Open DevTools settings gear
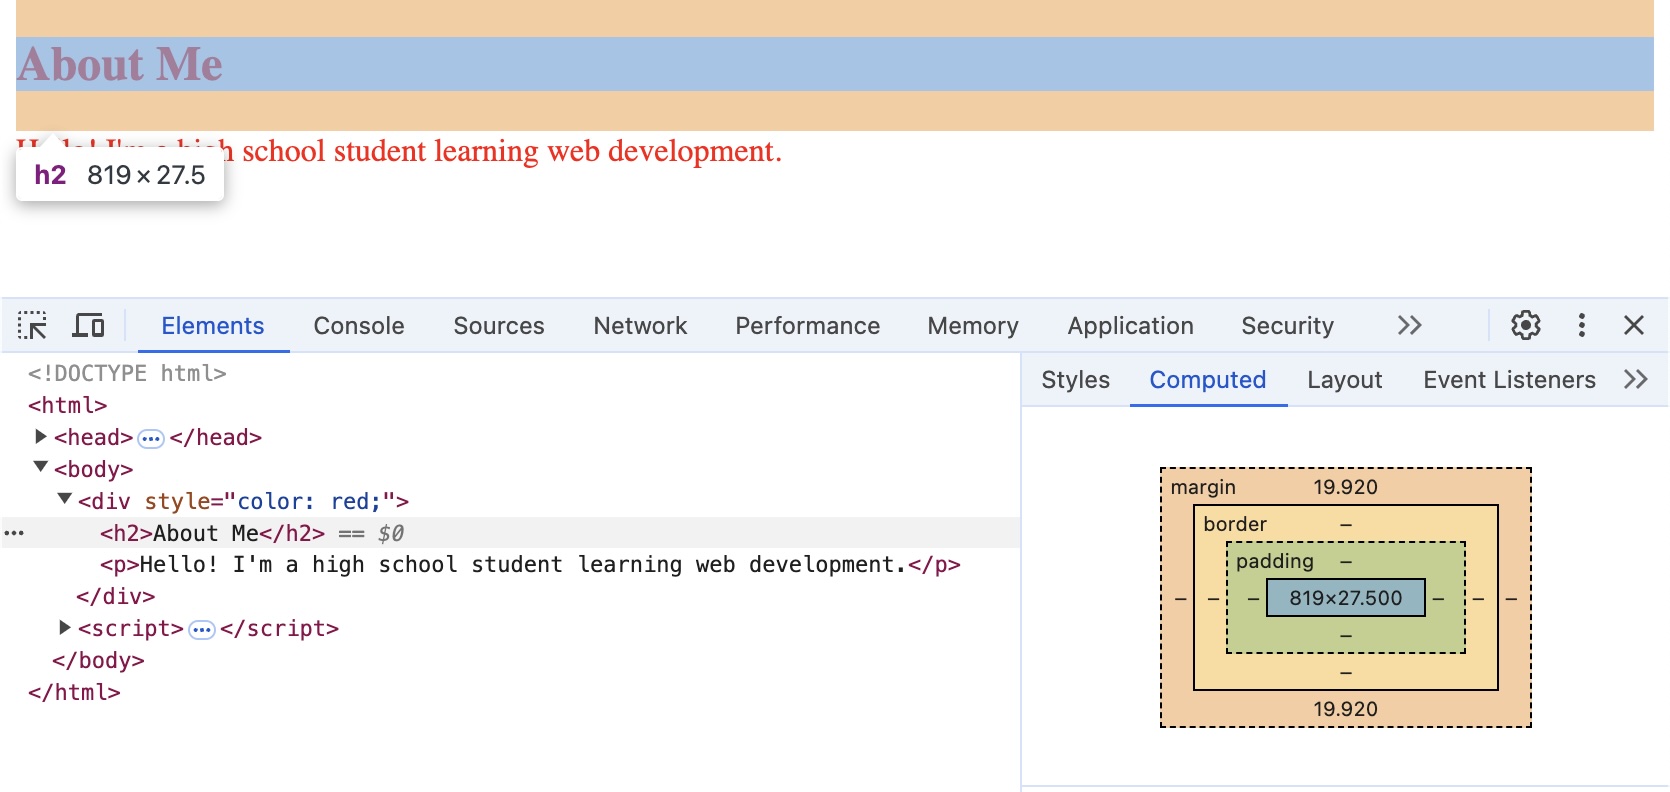The width and height of the screenshot is (1670, 792). [x=1525, y=326]
